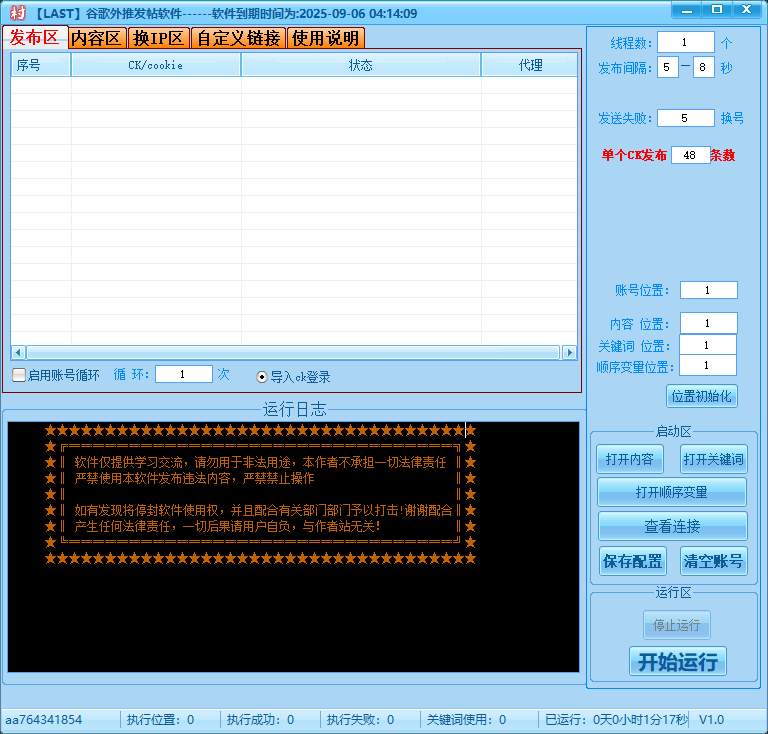The width and height of the screenshot is (768, 734).
Task: Switch to the 发布区 tab
Action: click(34, 38)
